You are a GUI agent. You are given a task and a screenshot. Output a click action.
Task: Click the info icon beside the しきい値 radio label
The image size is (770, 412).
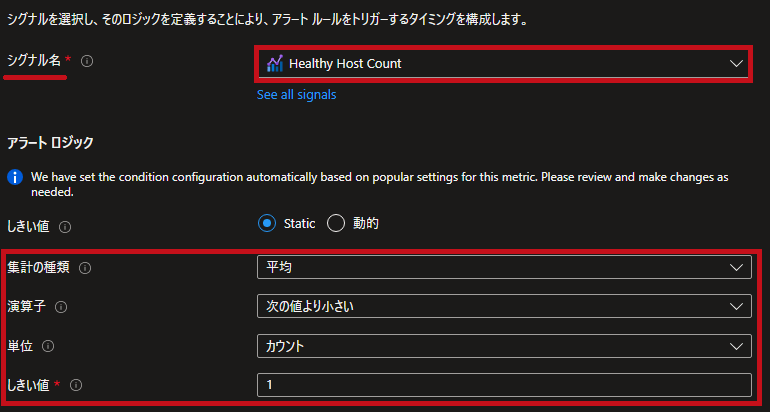tap(65, 227)
